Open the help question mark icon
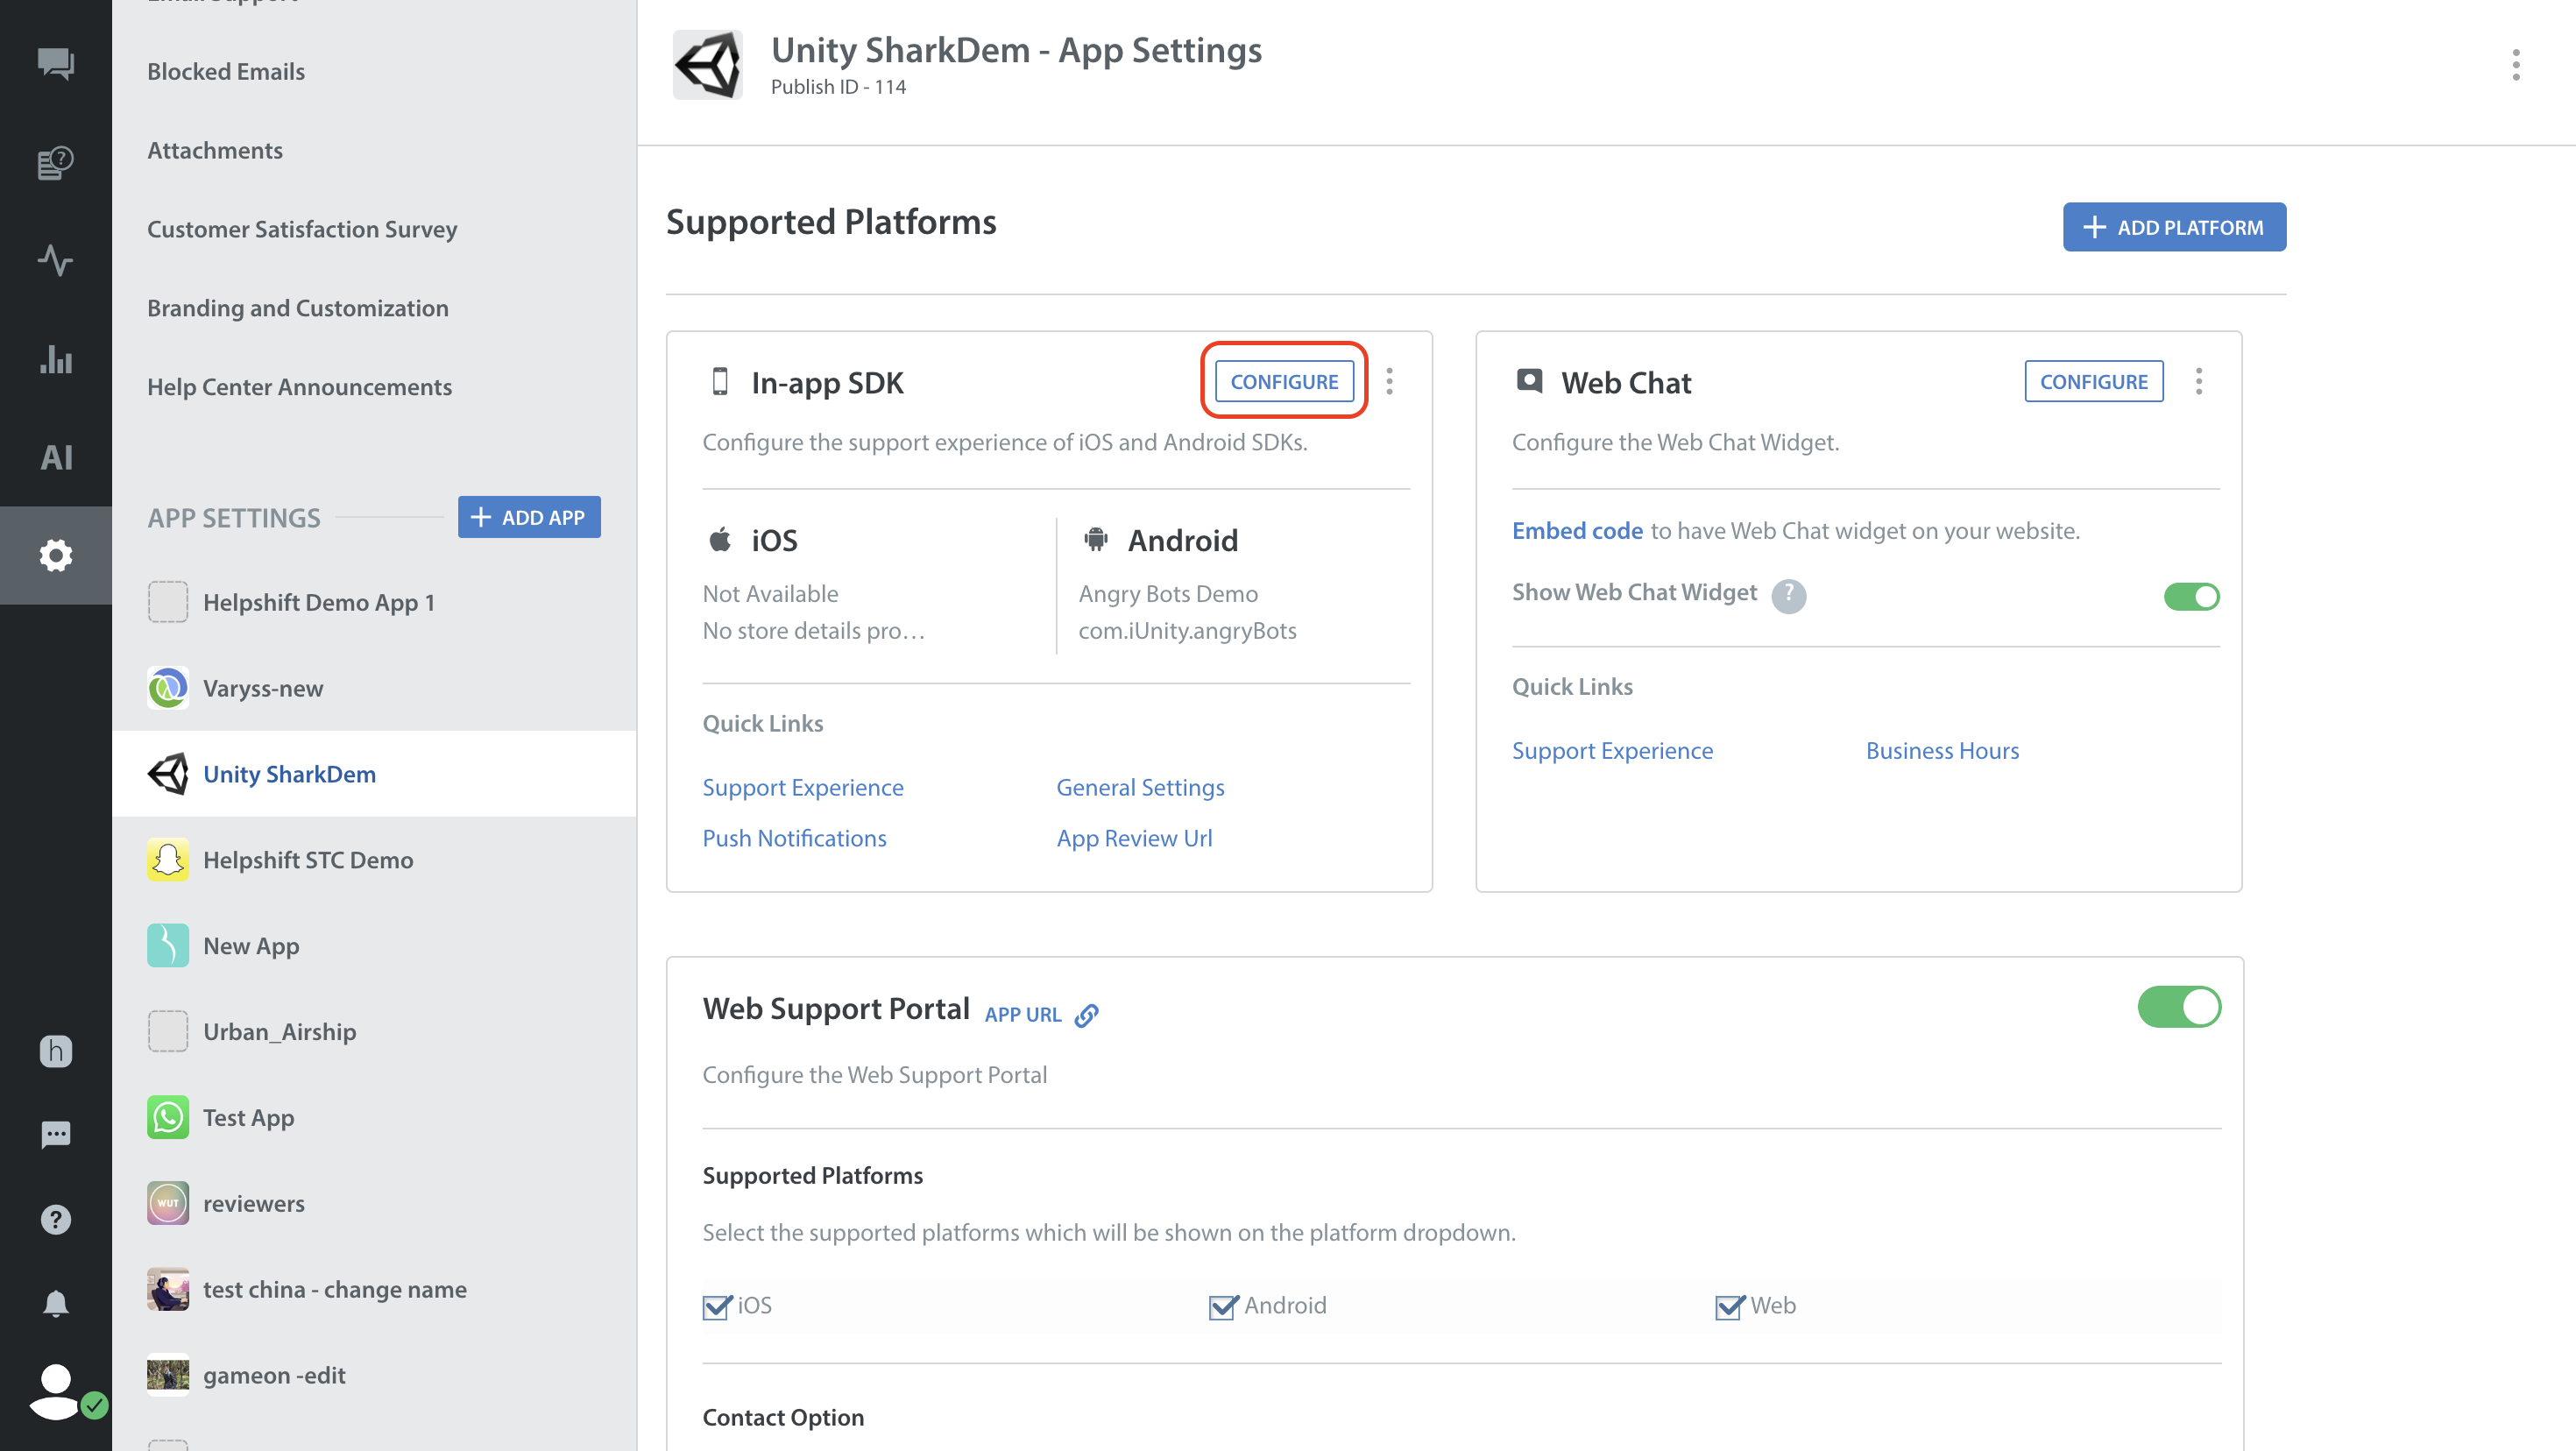The height and width of the screenshot is (1451, 2576). click(x=56, y=1219)
